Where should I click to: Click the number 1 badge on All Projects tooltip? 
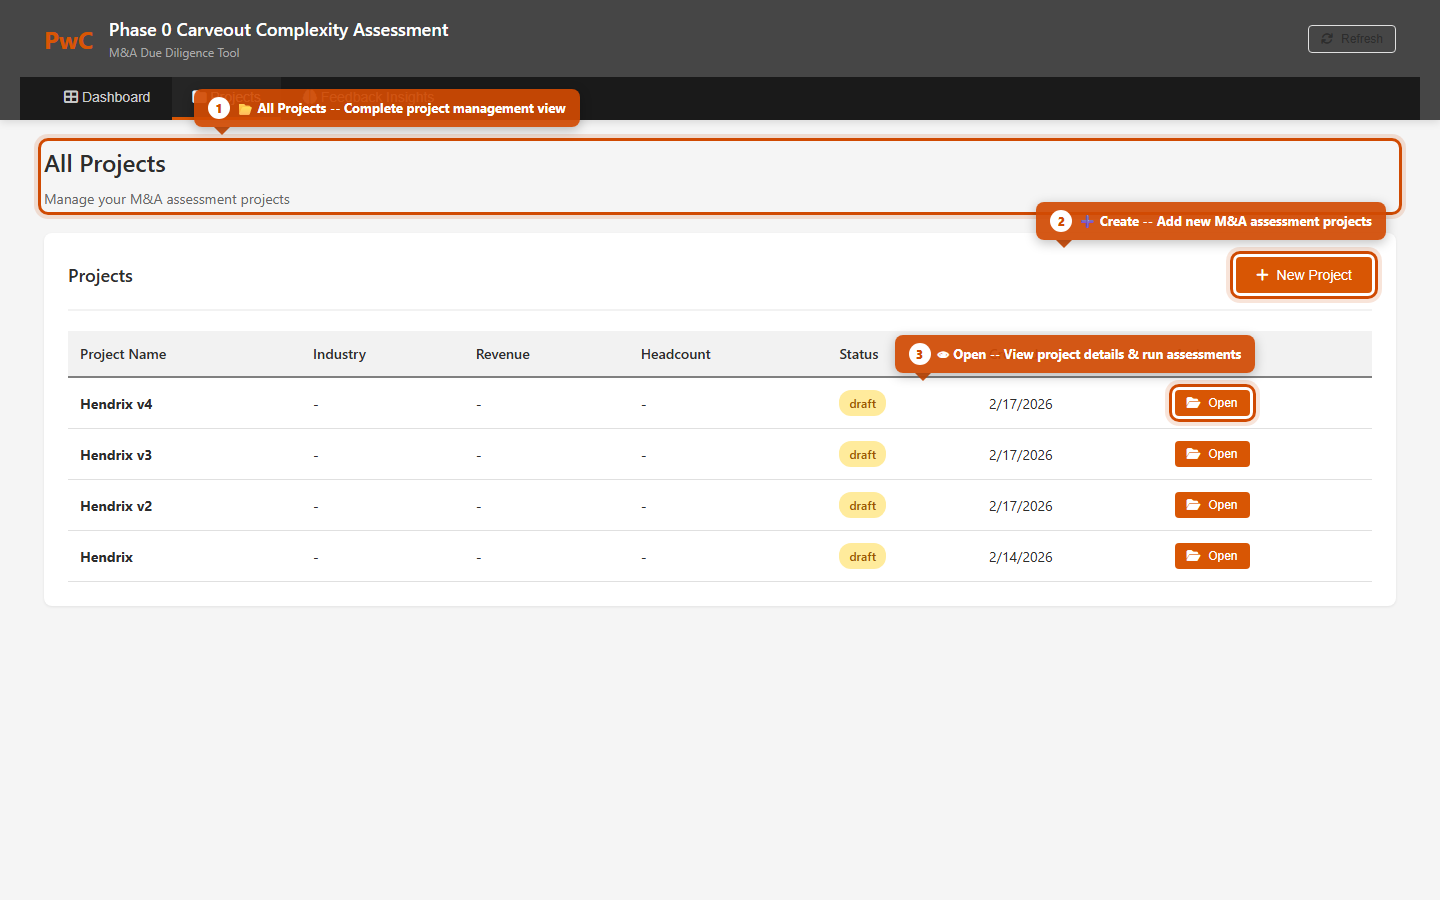pyautogui.click(x=219, y=108)
